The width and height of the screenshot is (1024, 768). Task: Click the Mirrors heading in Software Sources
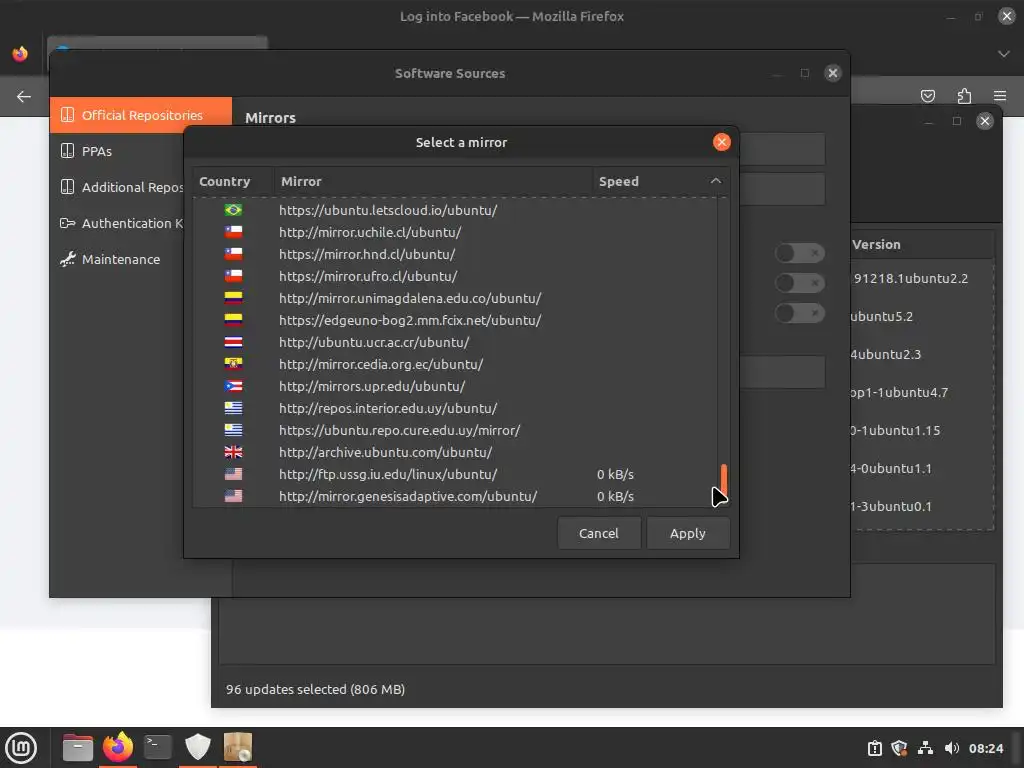coord(270,118)
